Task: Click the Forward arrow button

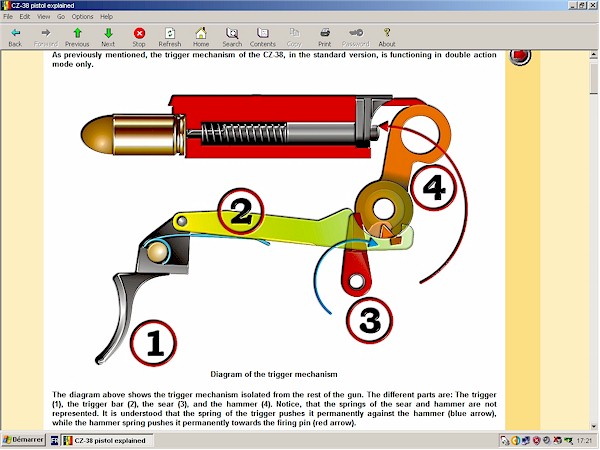Action: point(46,37)
